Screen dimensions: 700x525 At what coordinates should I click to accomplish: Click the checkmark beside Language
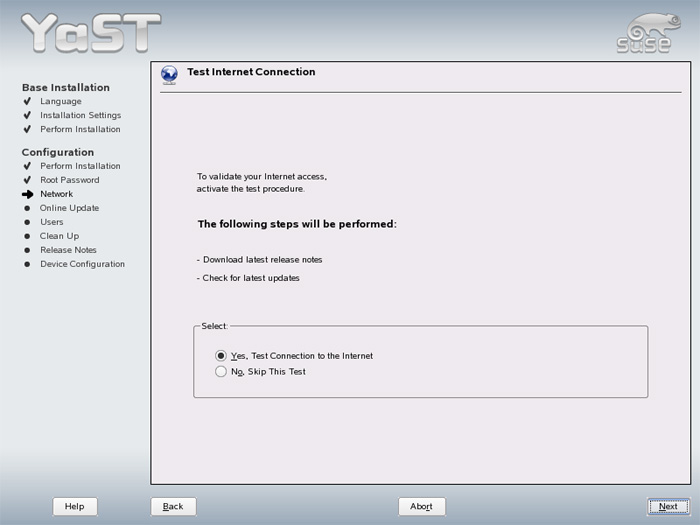coord(27,101)
